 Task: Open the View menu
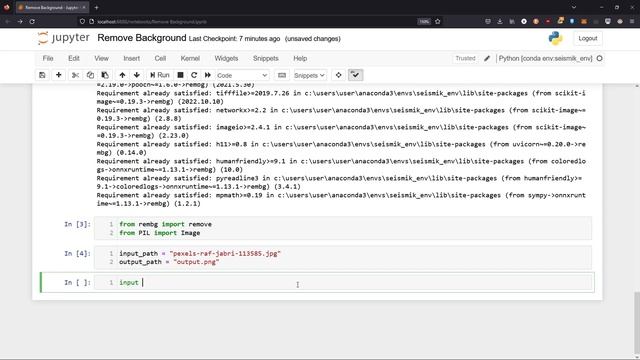pyautogui.click(x=101, y=58)
